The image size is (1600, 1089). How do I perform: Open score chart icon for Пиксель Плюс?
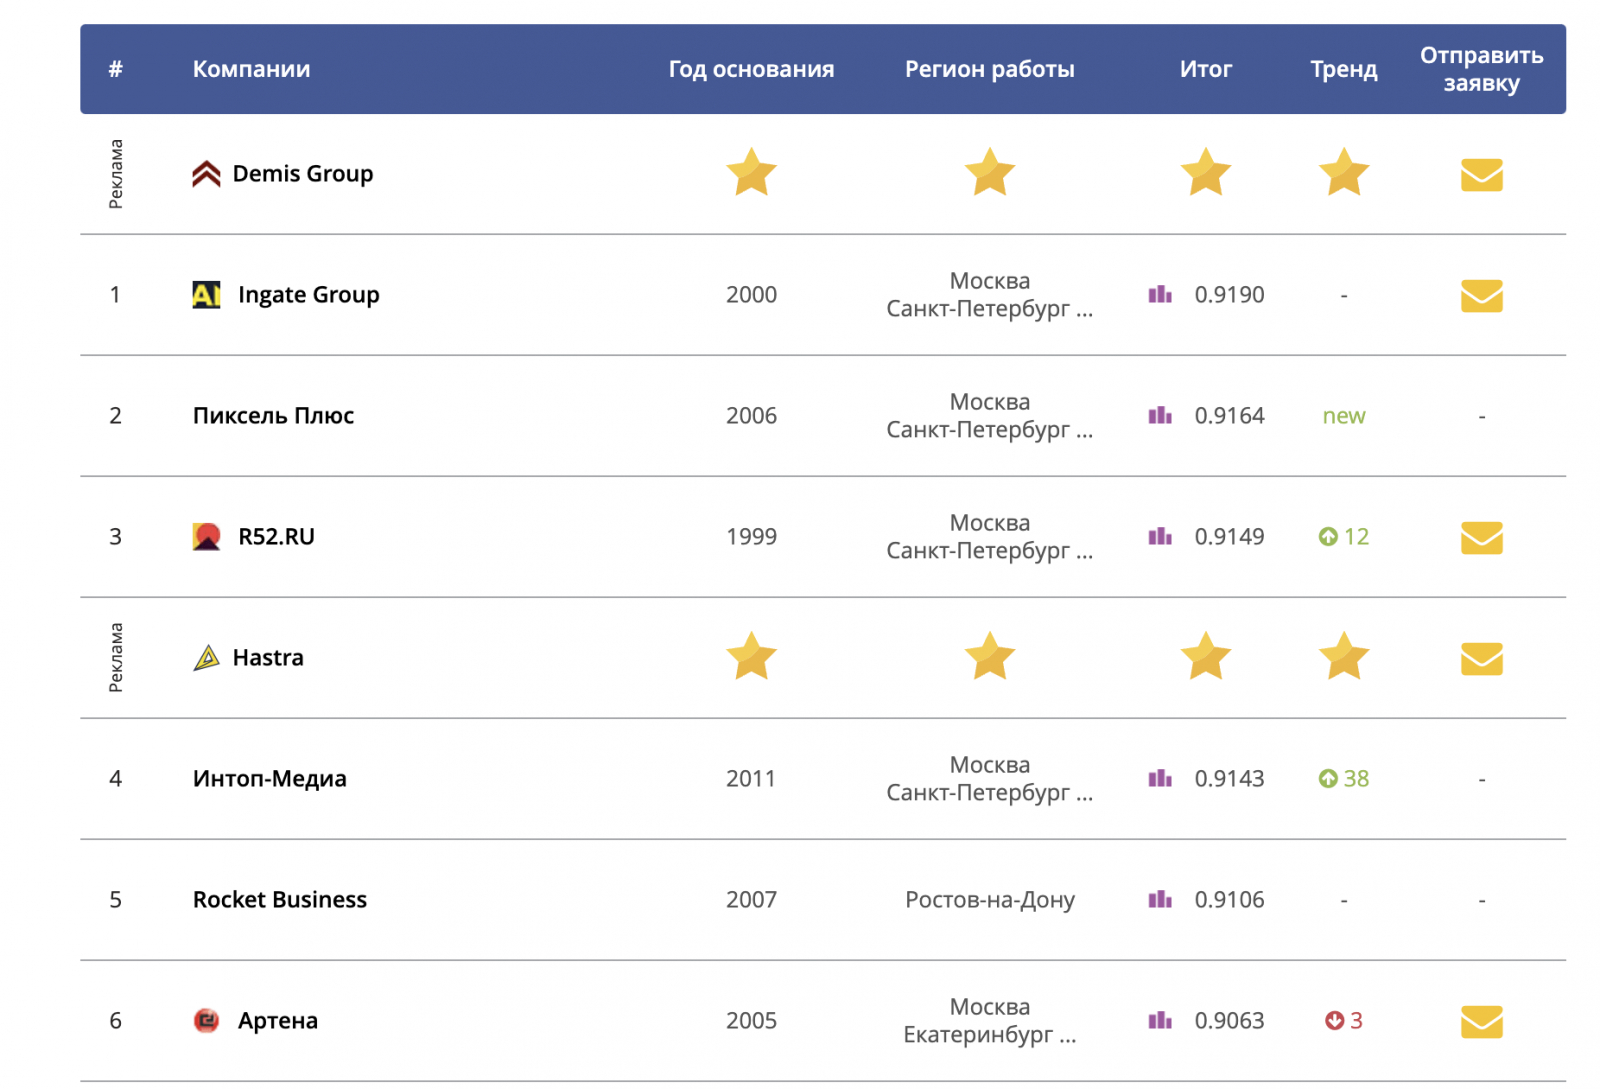1159,416
